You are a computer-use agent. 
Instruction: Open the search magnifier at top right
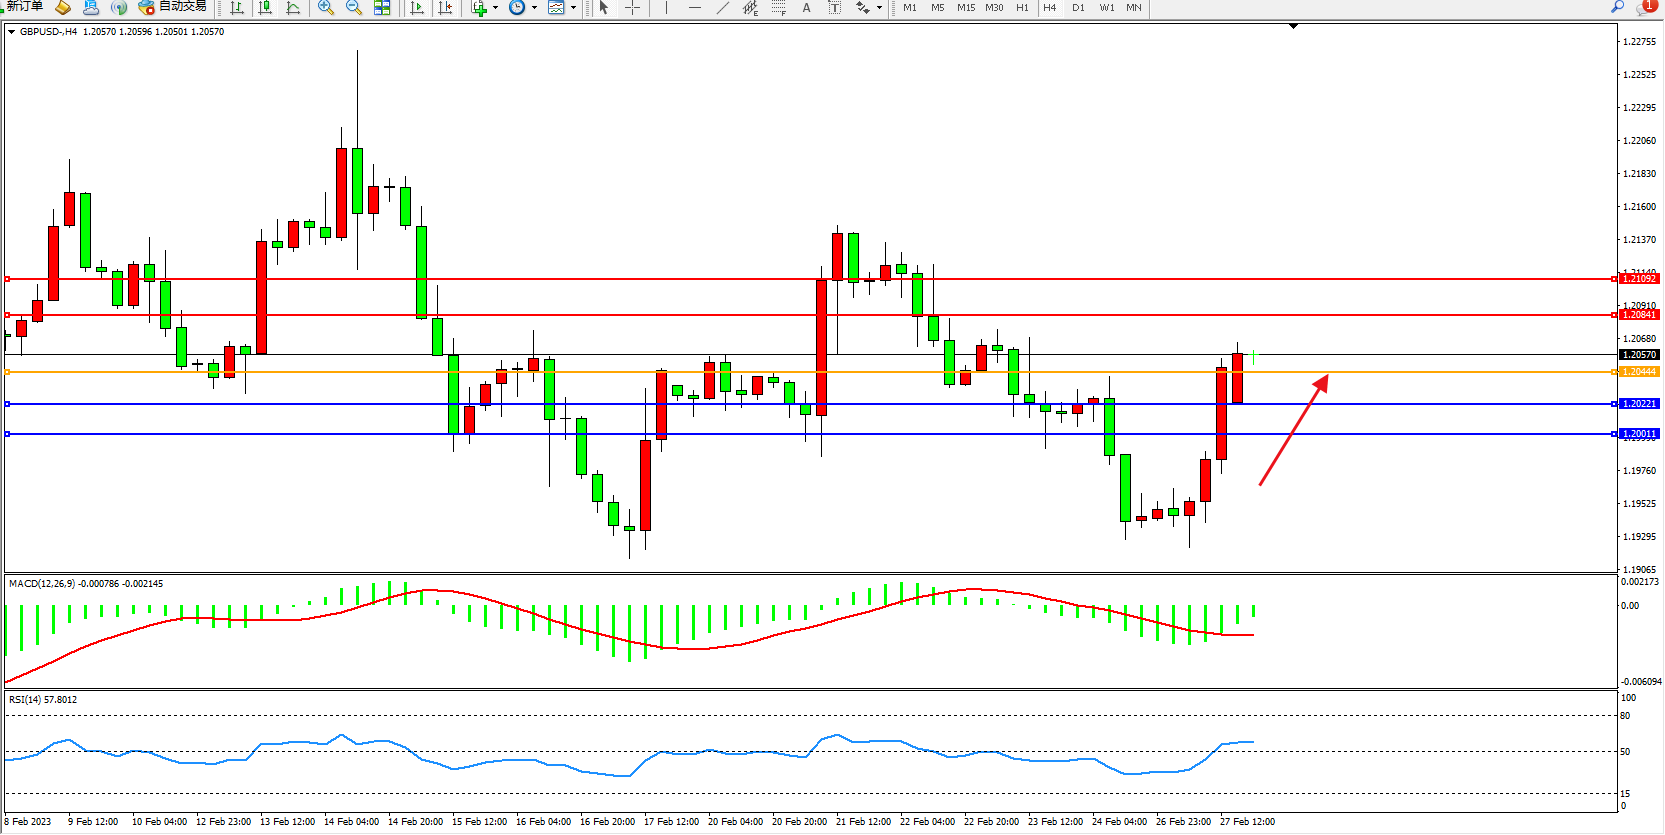(1617, 7)
